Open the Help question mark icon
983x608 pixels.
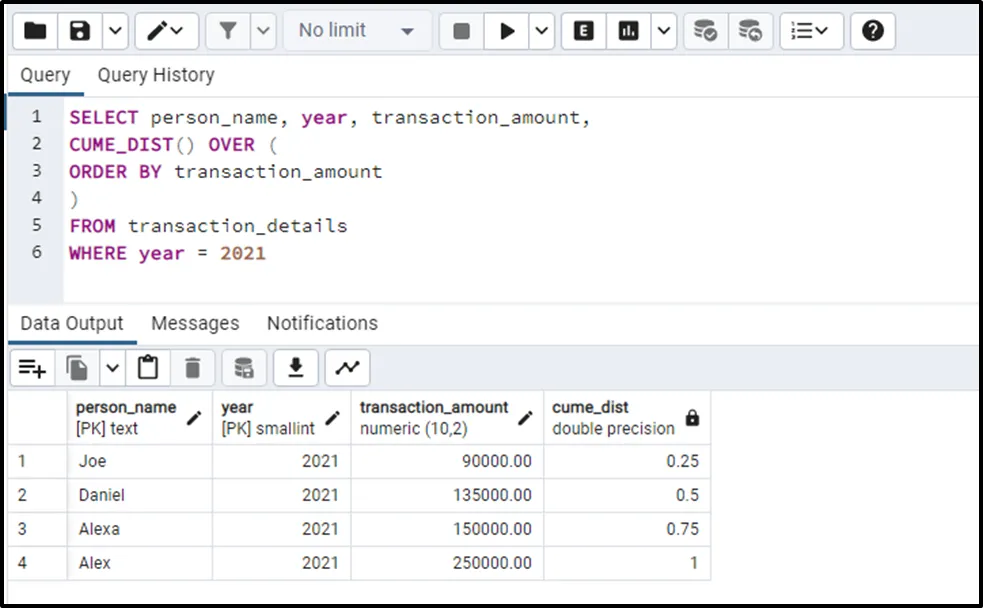pos(872,31)
